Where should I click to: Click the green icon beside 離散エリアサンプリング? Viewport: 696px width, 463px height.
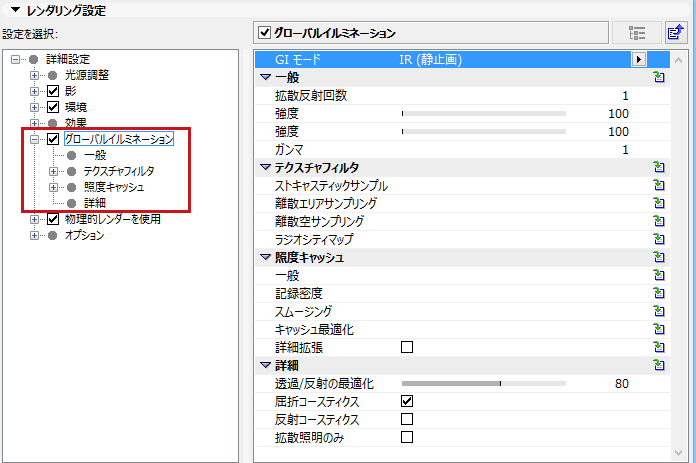[659, 203]
